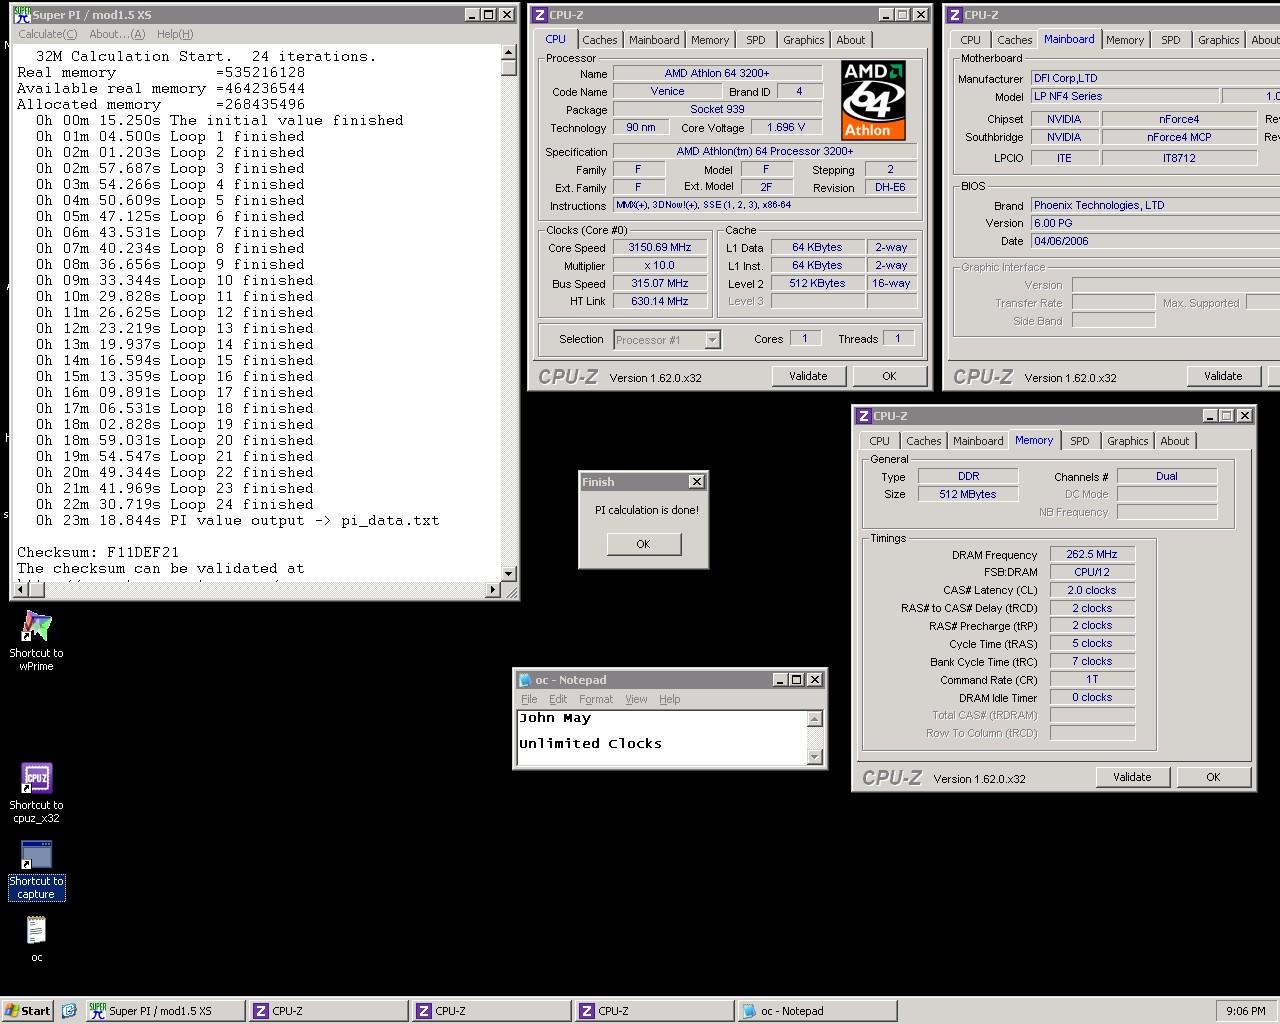Screen dimensions: 1280x1024
Task: Click the CPU-Z CPU window title icon
Action: click(539, 14)
